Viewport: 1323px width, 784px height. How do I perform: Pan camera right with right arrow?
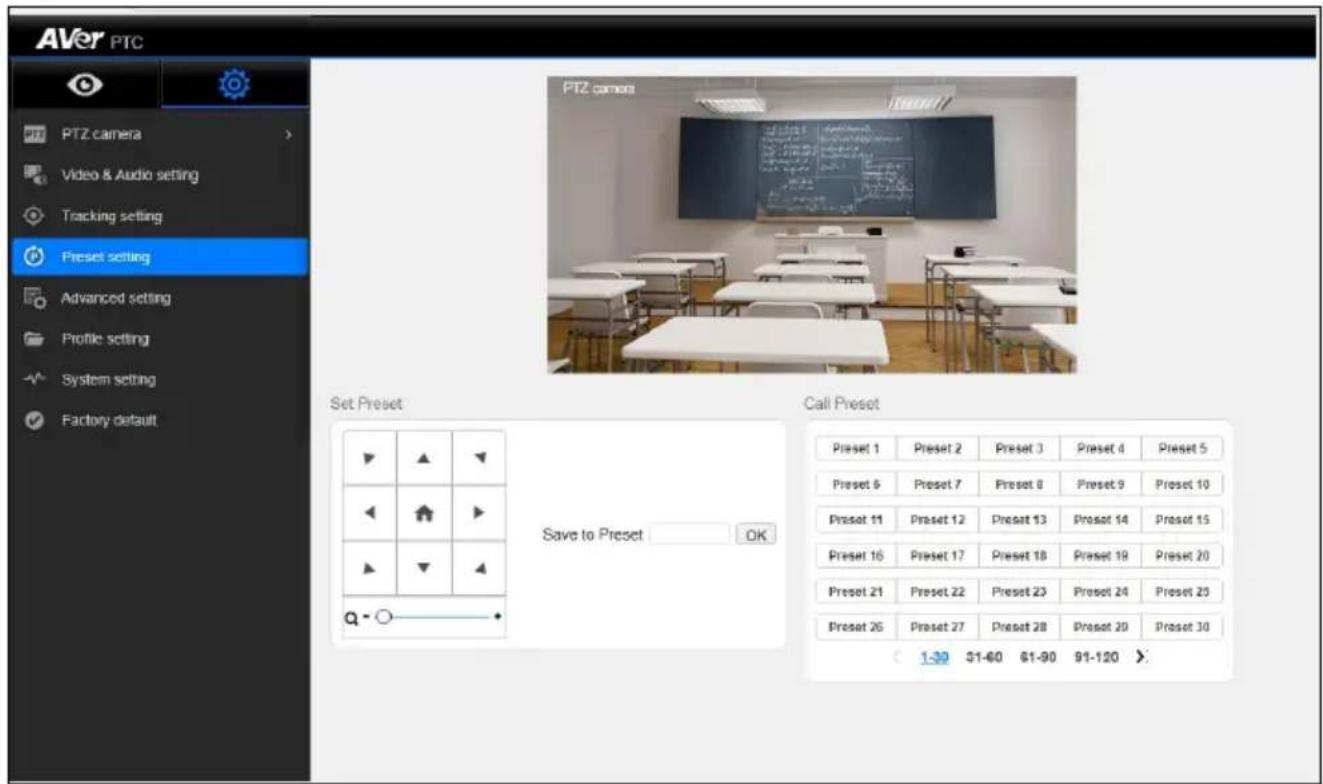point(479,513)
